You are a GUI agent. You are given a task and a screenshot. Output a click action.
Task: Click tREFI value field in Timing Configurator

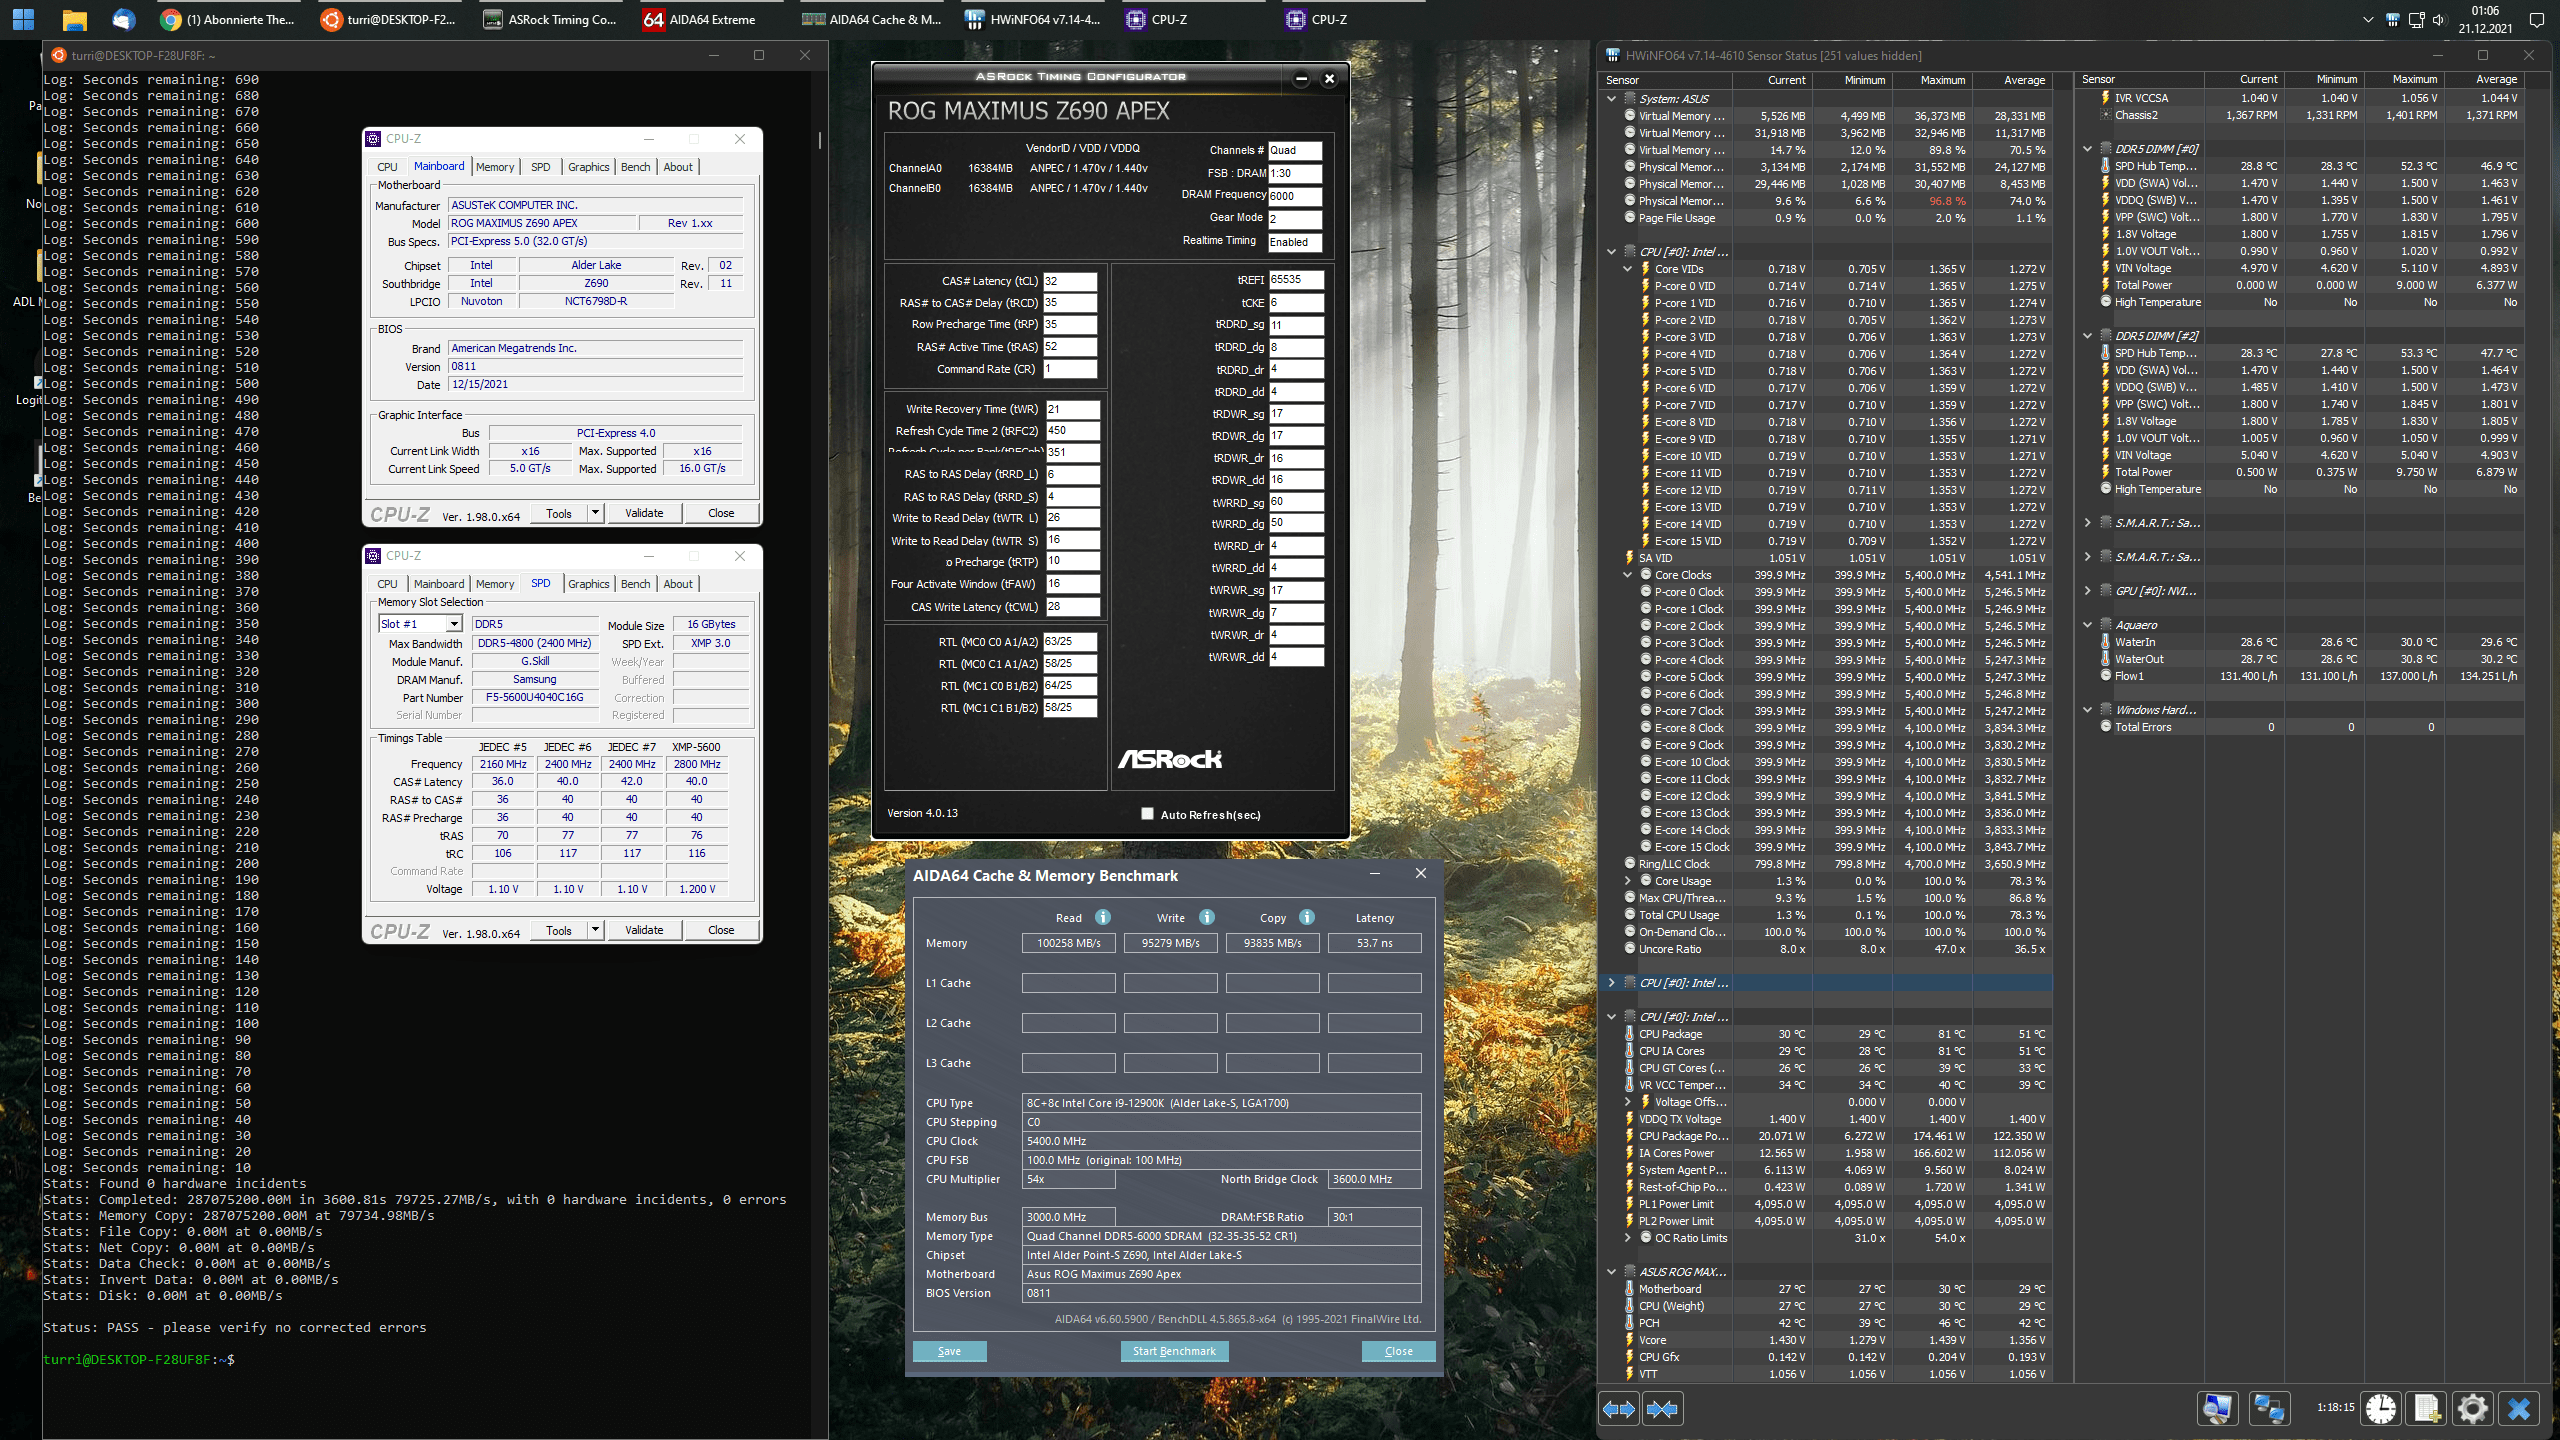click(x=1296, y=280)
